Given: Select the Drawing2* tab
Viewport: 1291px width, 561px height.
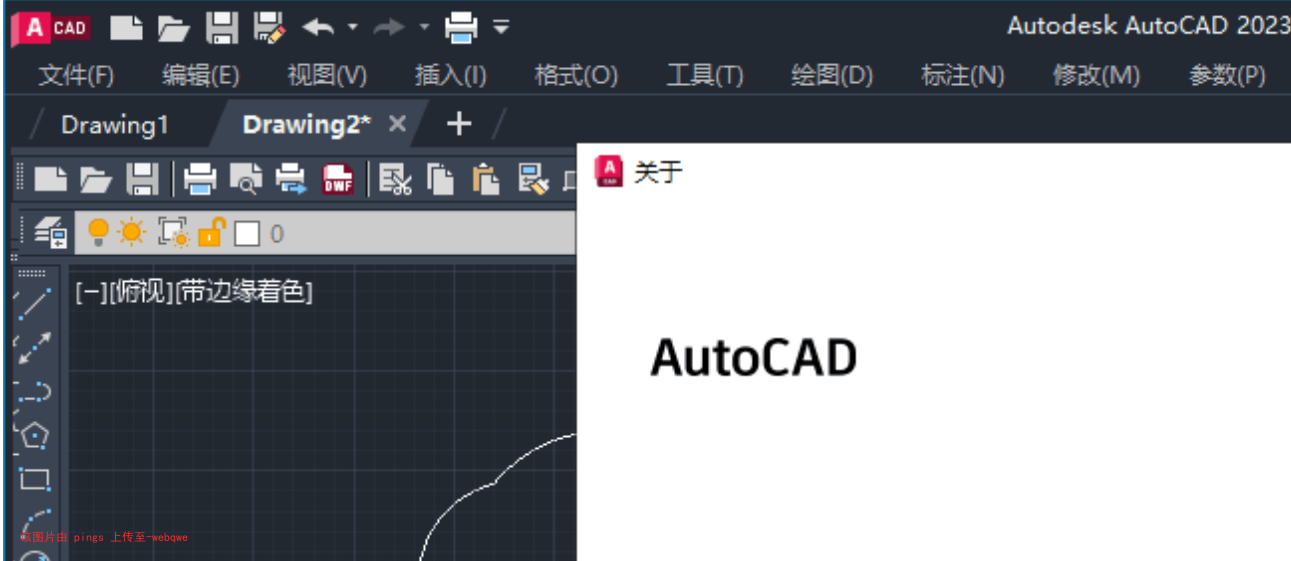Looking at the screenshot, I should (306, 124).
